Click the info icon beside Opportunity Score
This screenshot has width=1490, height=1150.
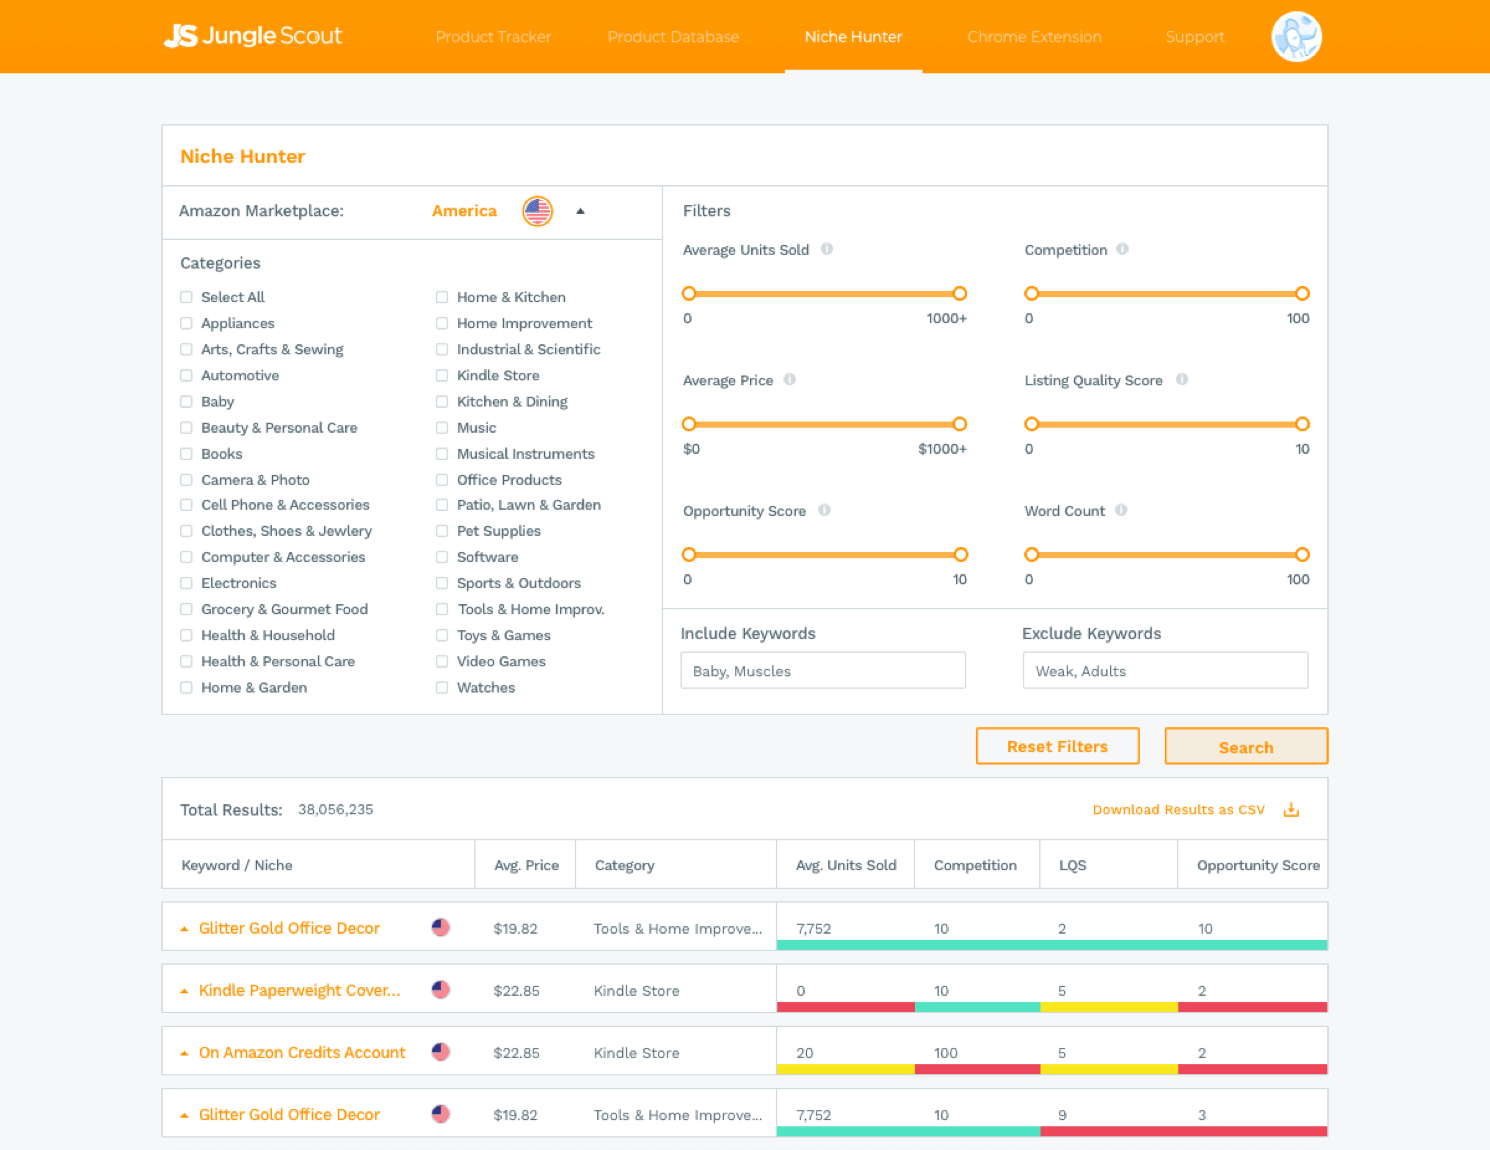[825, 510]
